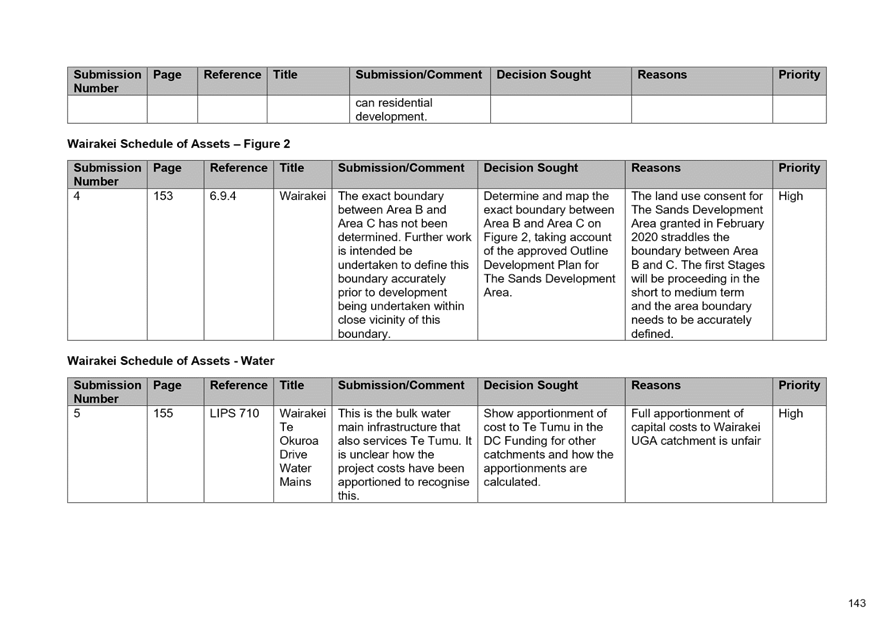Image resolution: width=894 pixels, height=626 pixels.
Task: Click the "Wairakei" title cell in row 4
Action: pyautogui.click(x=303, y=265)
